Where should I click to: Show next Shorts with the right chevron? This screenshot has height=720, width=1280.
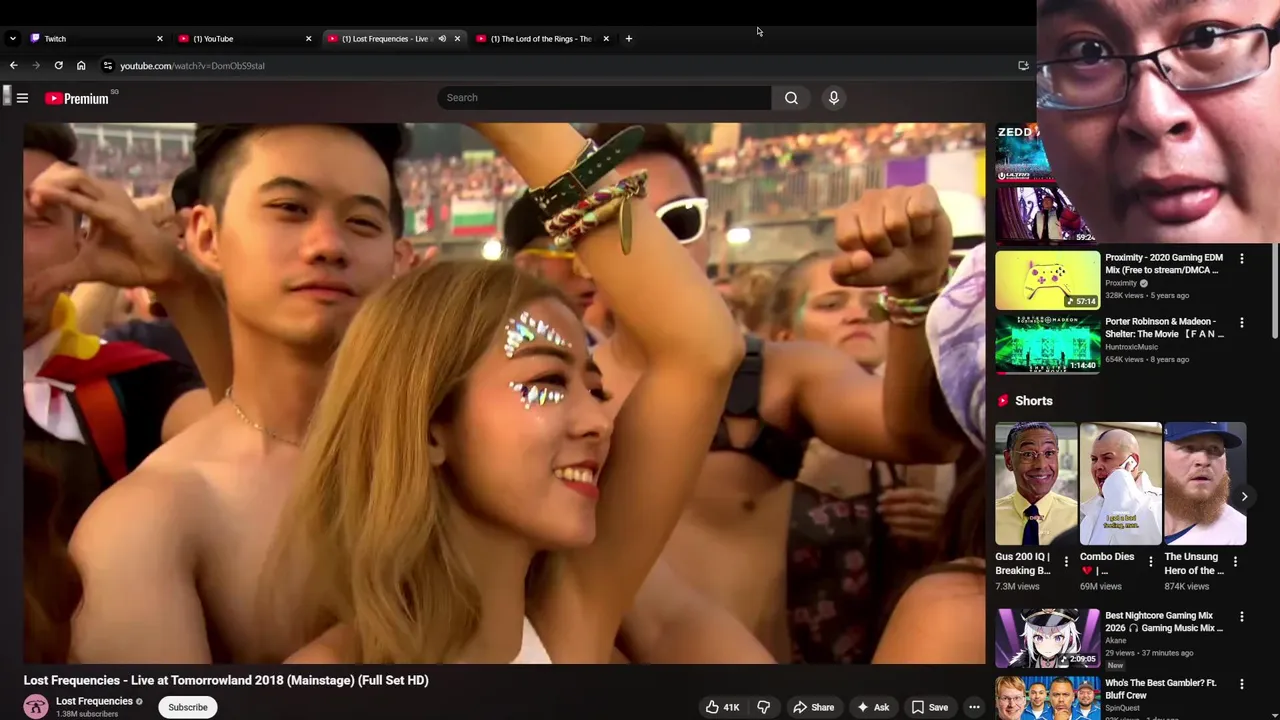(x=1244, y=496)
